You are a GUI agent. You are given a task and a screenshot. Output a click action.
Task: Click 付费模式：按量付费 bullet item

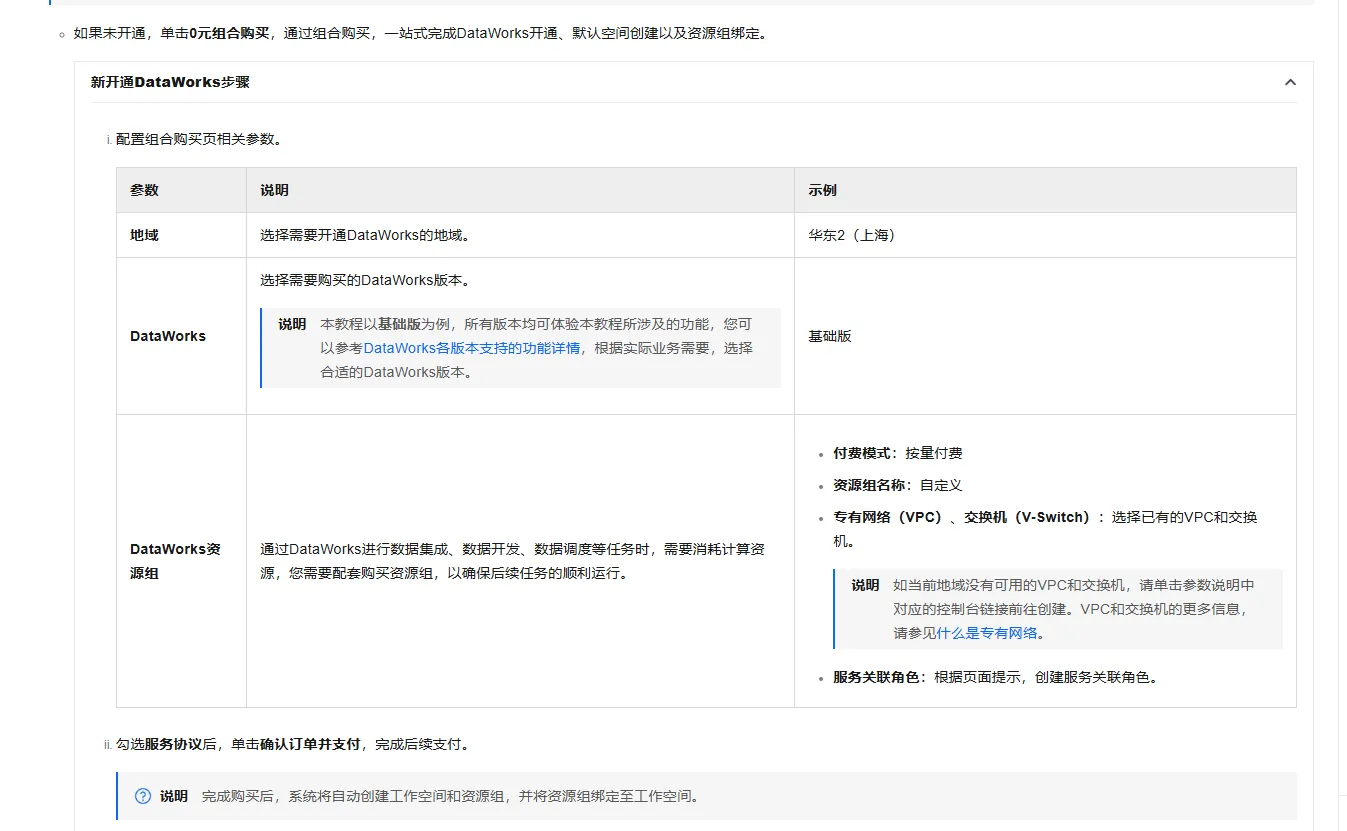(898, 453)
